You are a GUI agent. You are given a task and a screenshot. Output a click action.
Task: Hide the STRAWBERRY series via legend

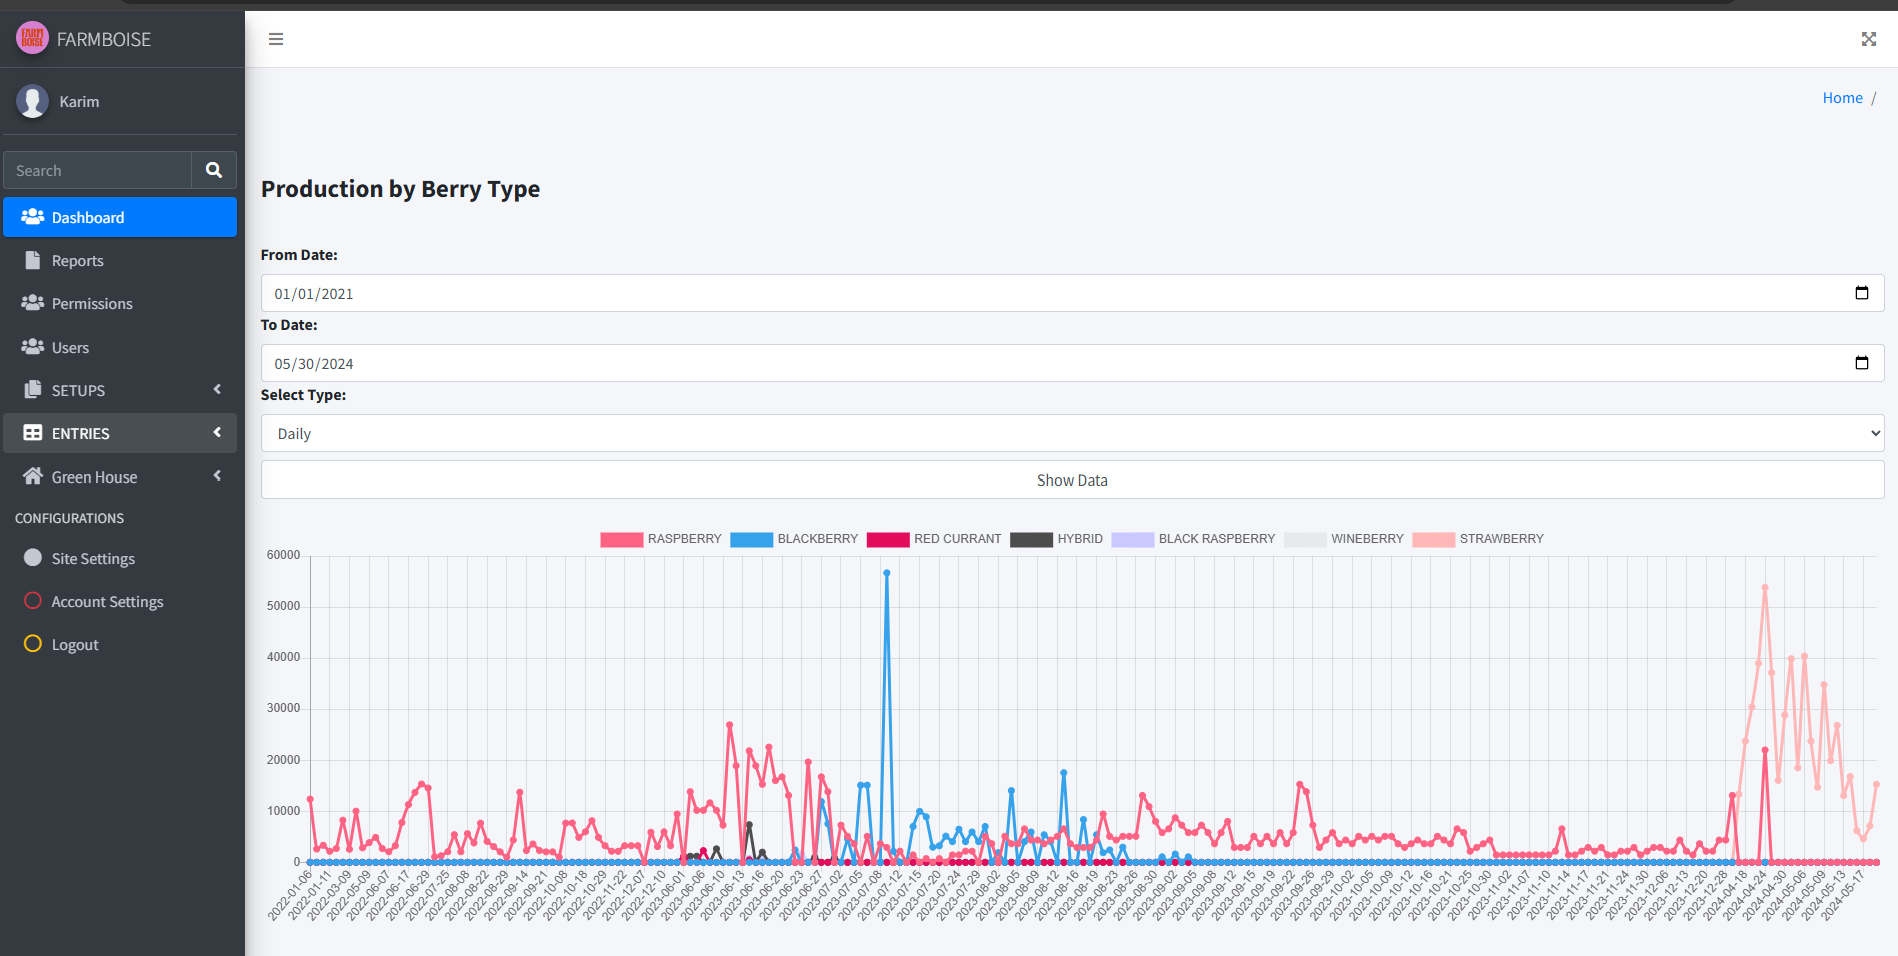point(1478,539)
